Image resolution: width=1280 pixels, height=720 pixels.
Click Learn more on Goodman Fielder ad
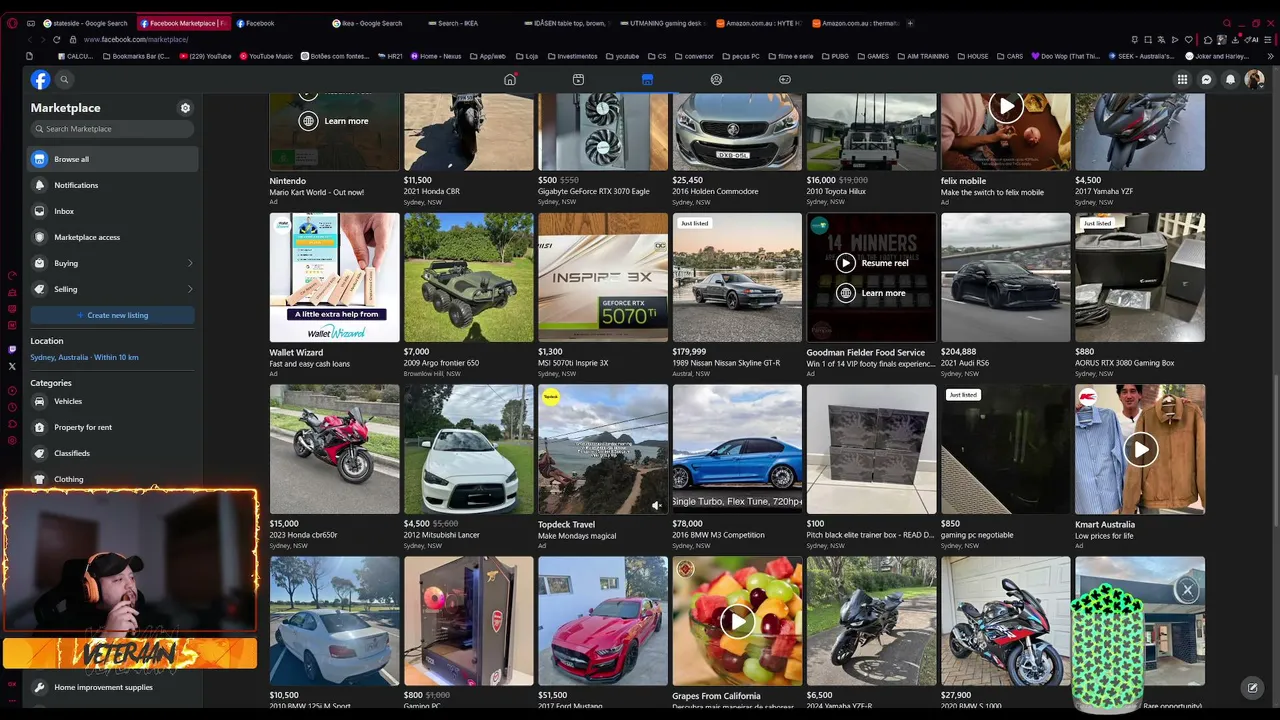click(x=872, y=293)
